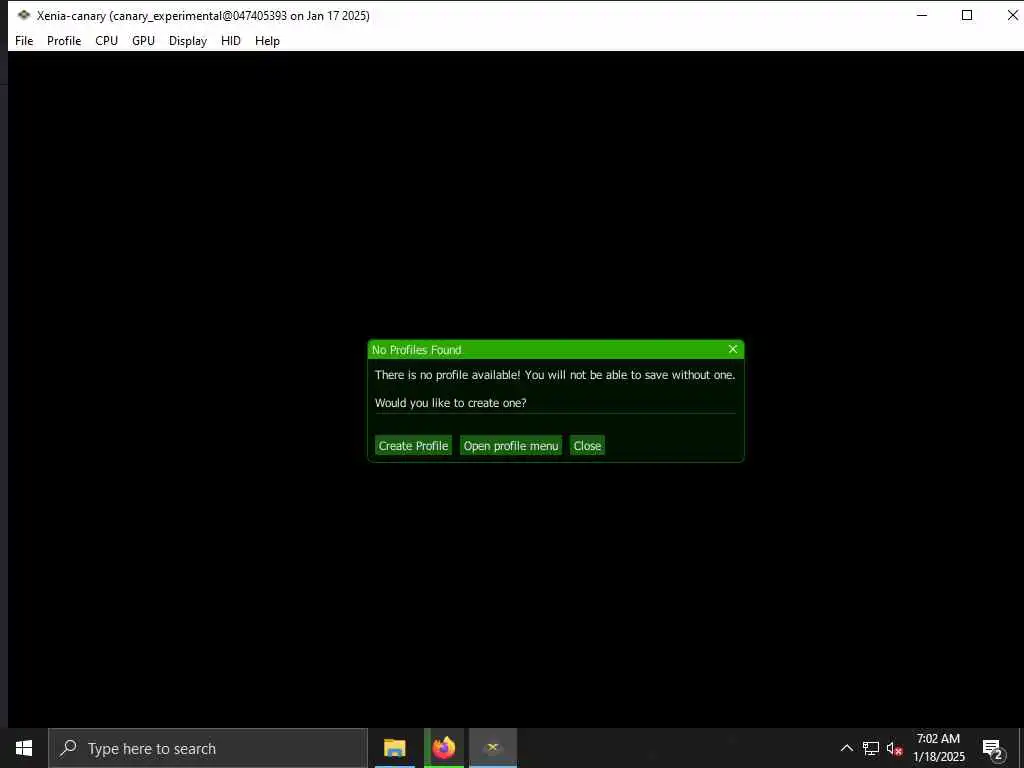Viewport: 1024px width, 768px height.
Task: Open the File menu
Action: 24,40
